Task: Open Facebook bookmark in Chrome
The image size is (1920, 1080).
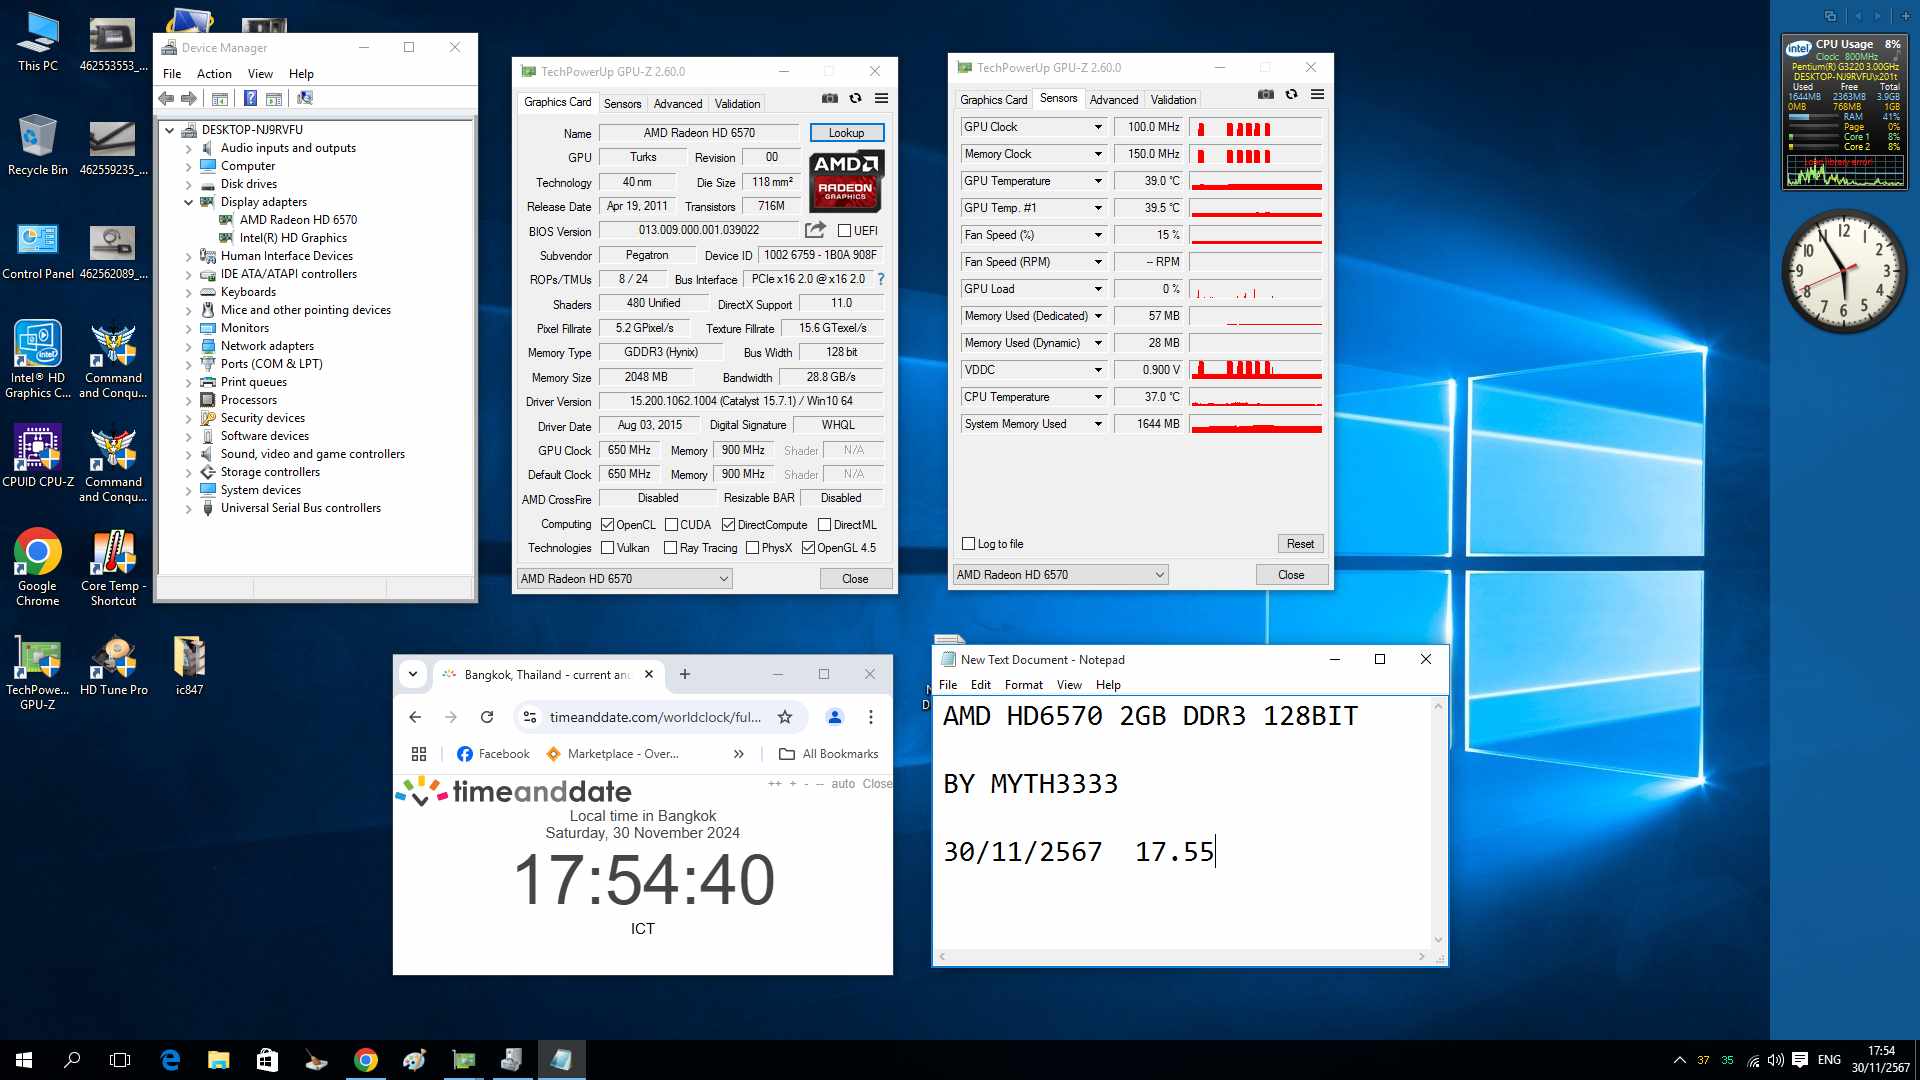Action: coord(493,754)
